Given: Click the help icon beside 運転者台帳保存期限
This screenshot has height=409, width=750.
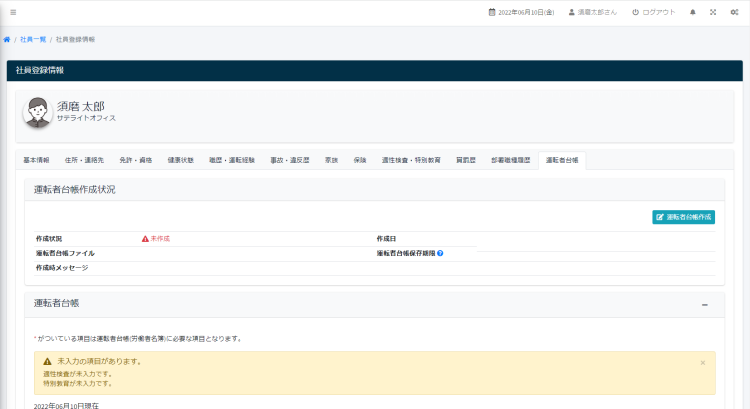Looking at the screenshot, I should (440, 253).
